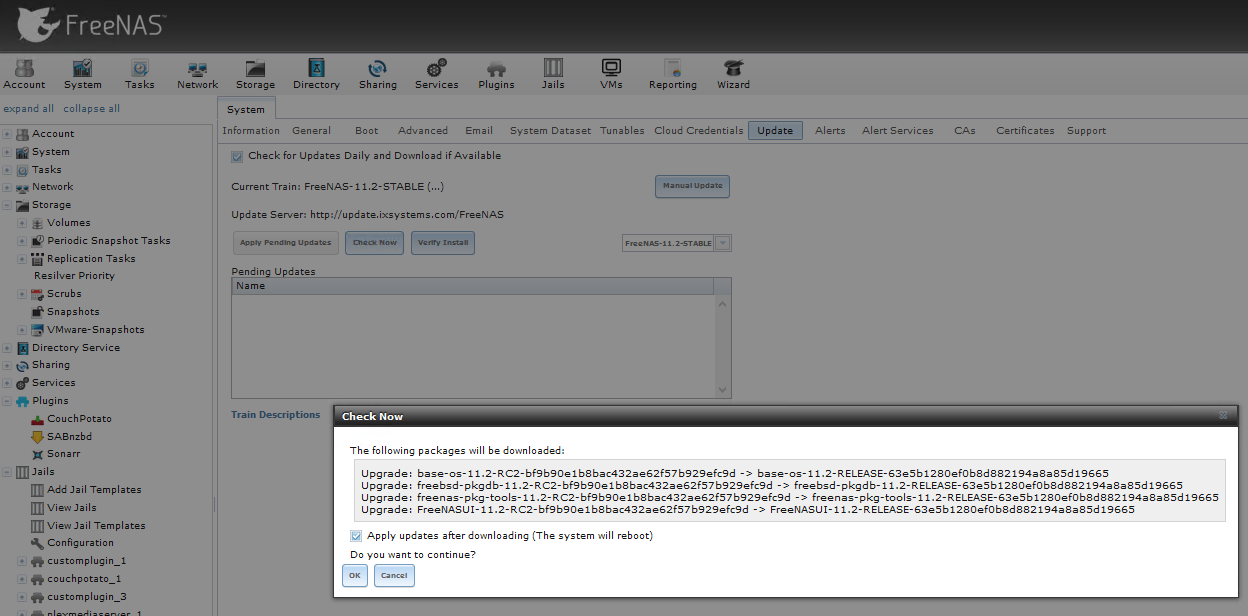Image resolution: width=1248 pixels, height=616 pixels.
Task: Click the Verify Install button
Action: (x=443, y=243)
